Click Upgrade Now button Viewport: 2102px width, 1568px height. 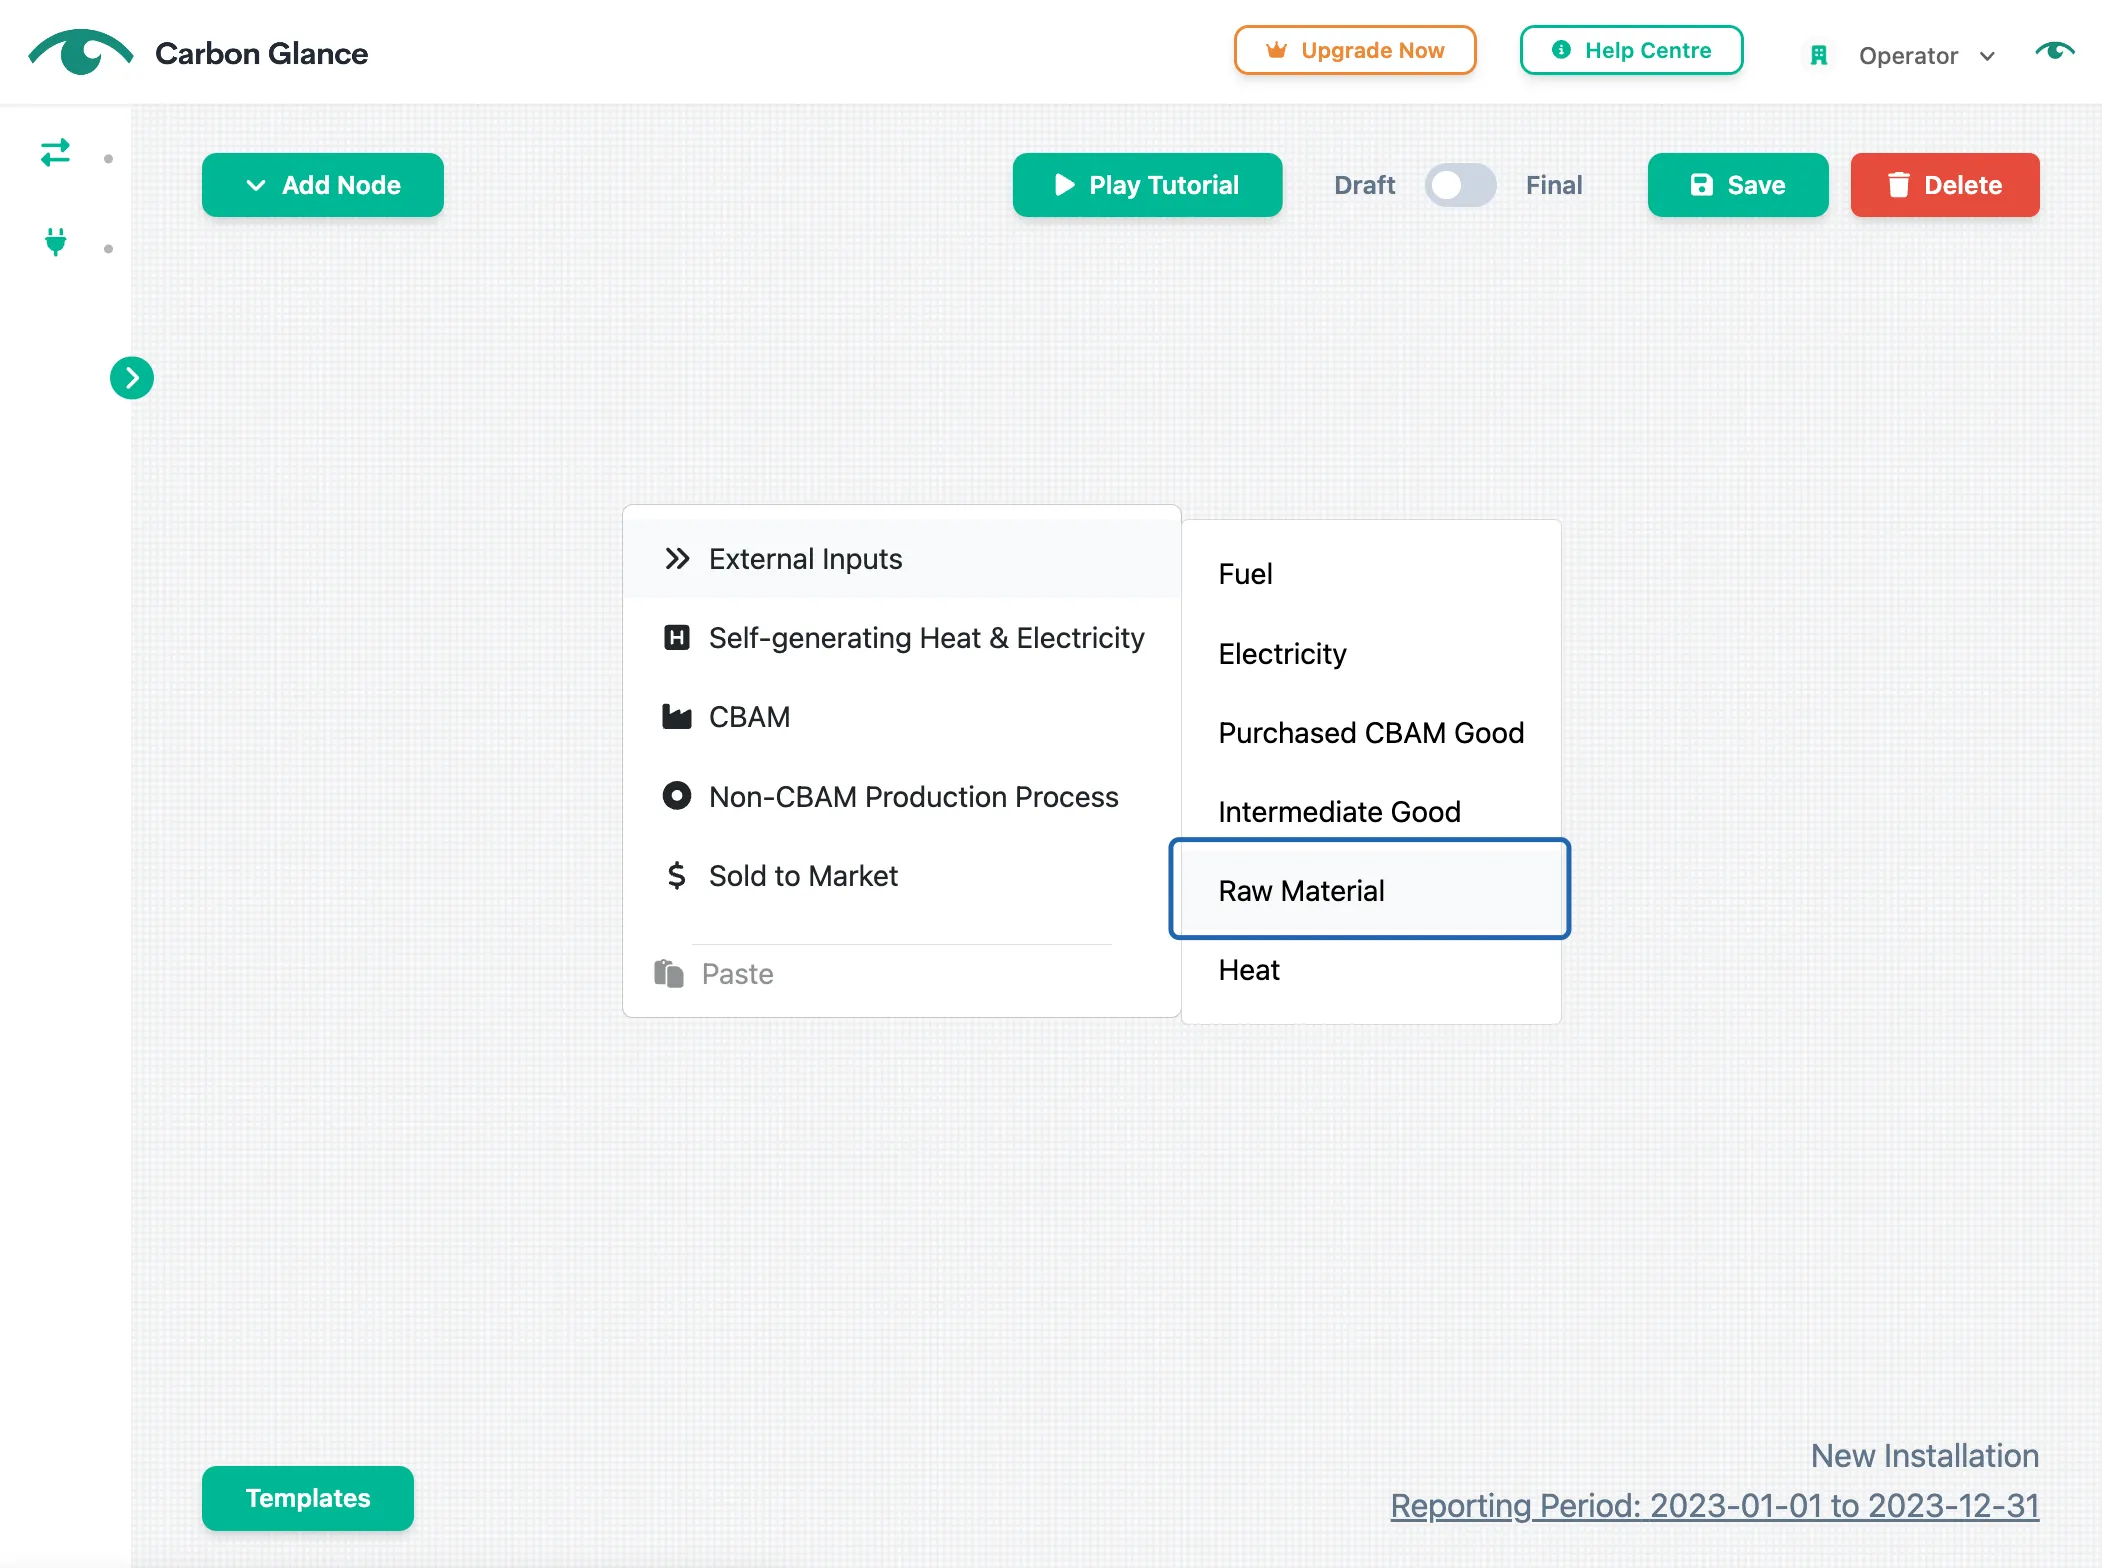pos(1355,50)
